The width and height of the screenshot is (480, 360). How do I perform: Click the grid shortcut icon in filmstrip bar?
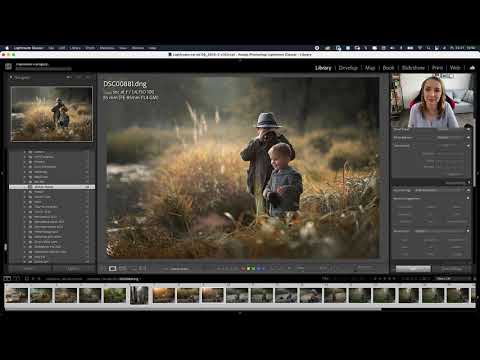(x=27, y=279)
